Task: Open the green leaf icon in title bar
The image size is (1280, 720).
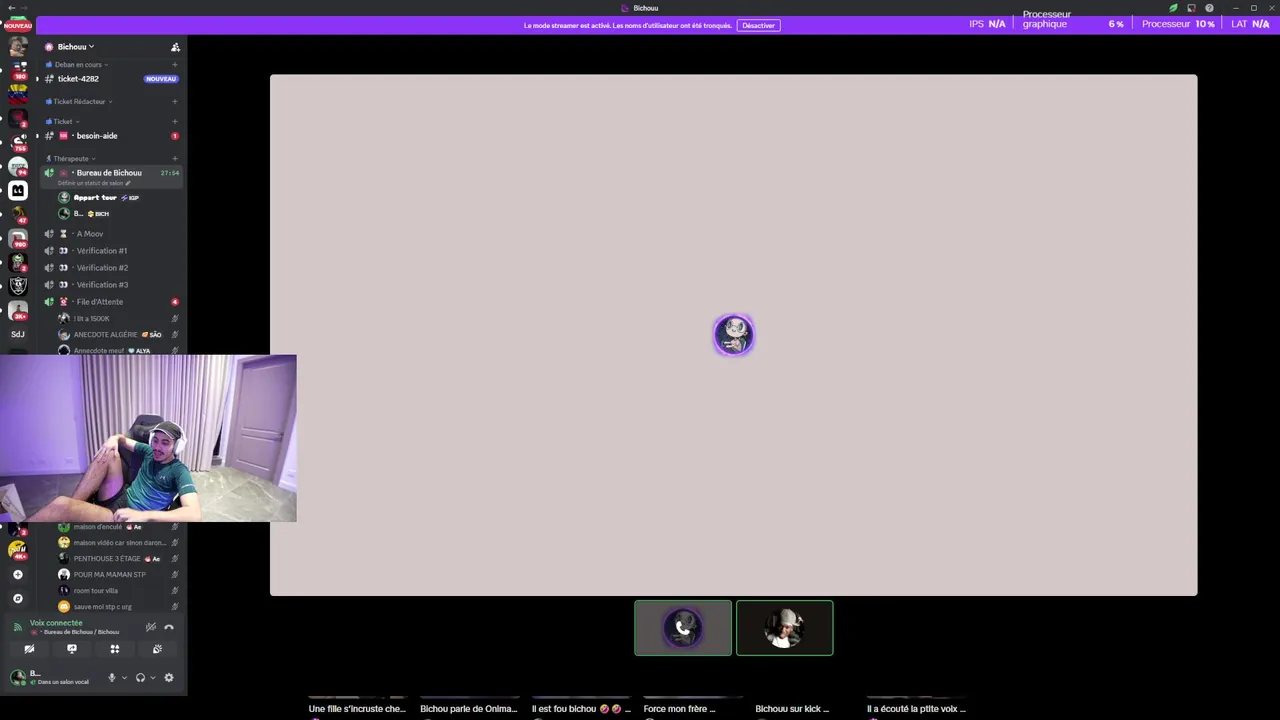Action: click(x=1174, y=8)
